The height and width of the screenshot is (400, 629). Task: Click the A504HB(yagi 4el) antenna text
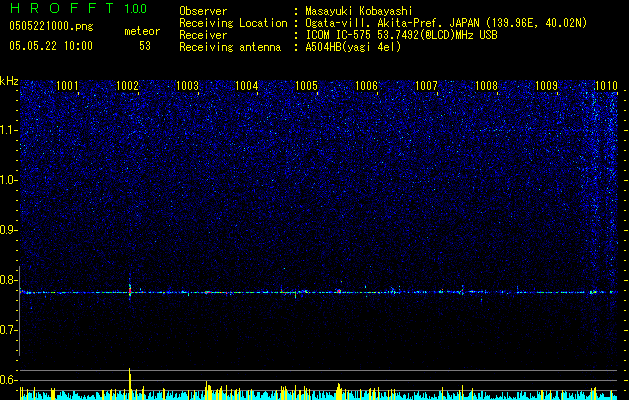pos(353,47)
